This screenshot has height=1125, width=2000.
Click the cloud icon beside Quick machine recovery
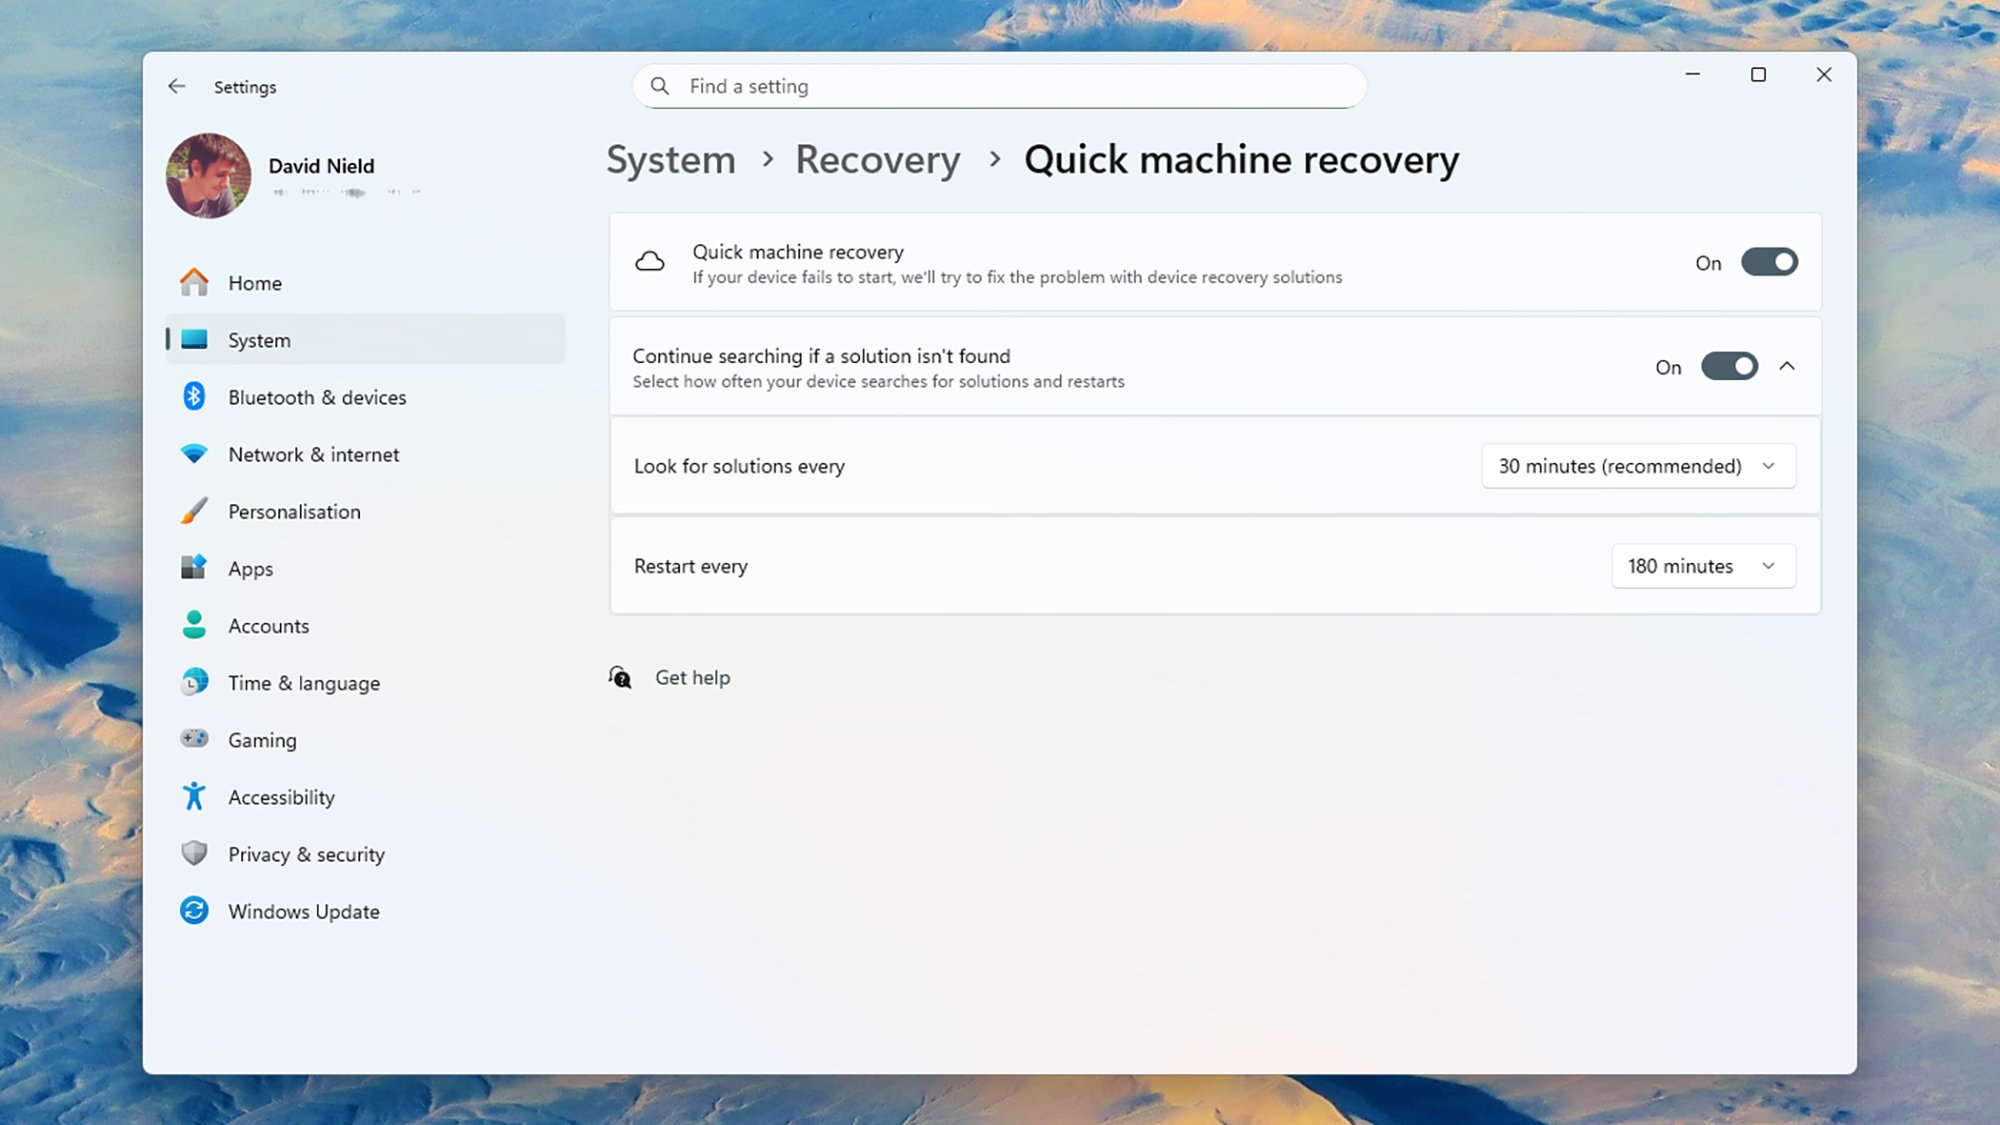(650, 262)
